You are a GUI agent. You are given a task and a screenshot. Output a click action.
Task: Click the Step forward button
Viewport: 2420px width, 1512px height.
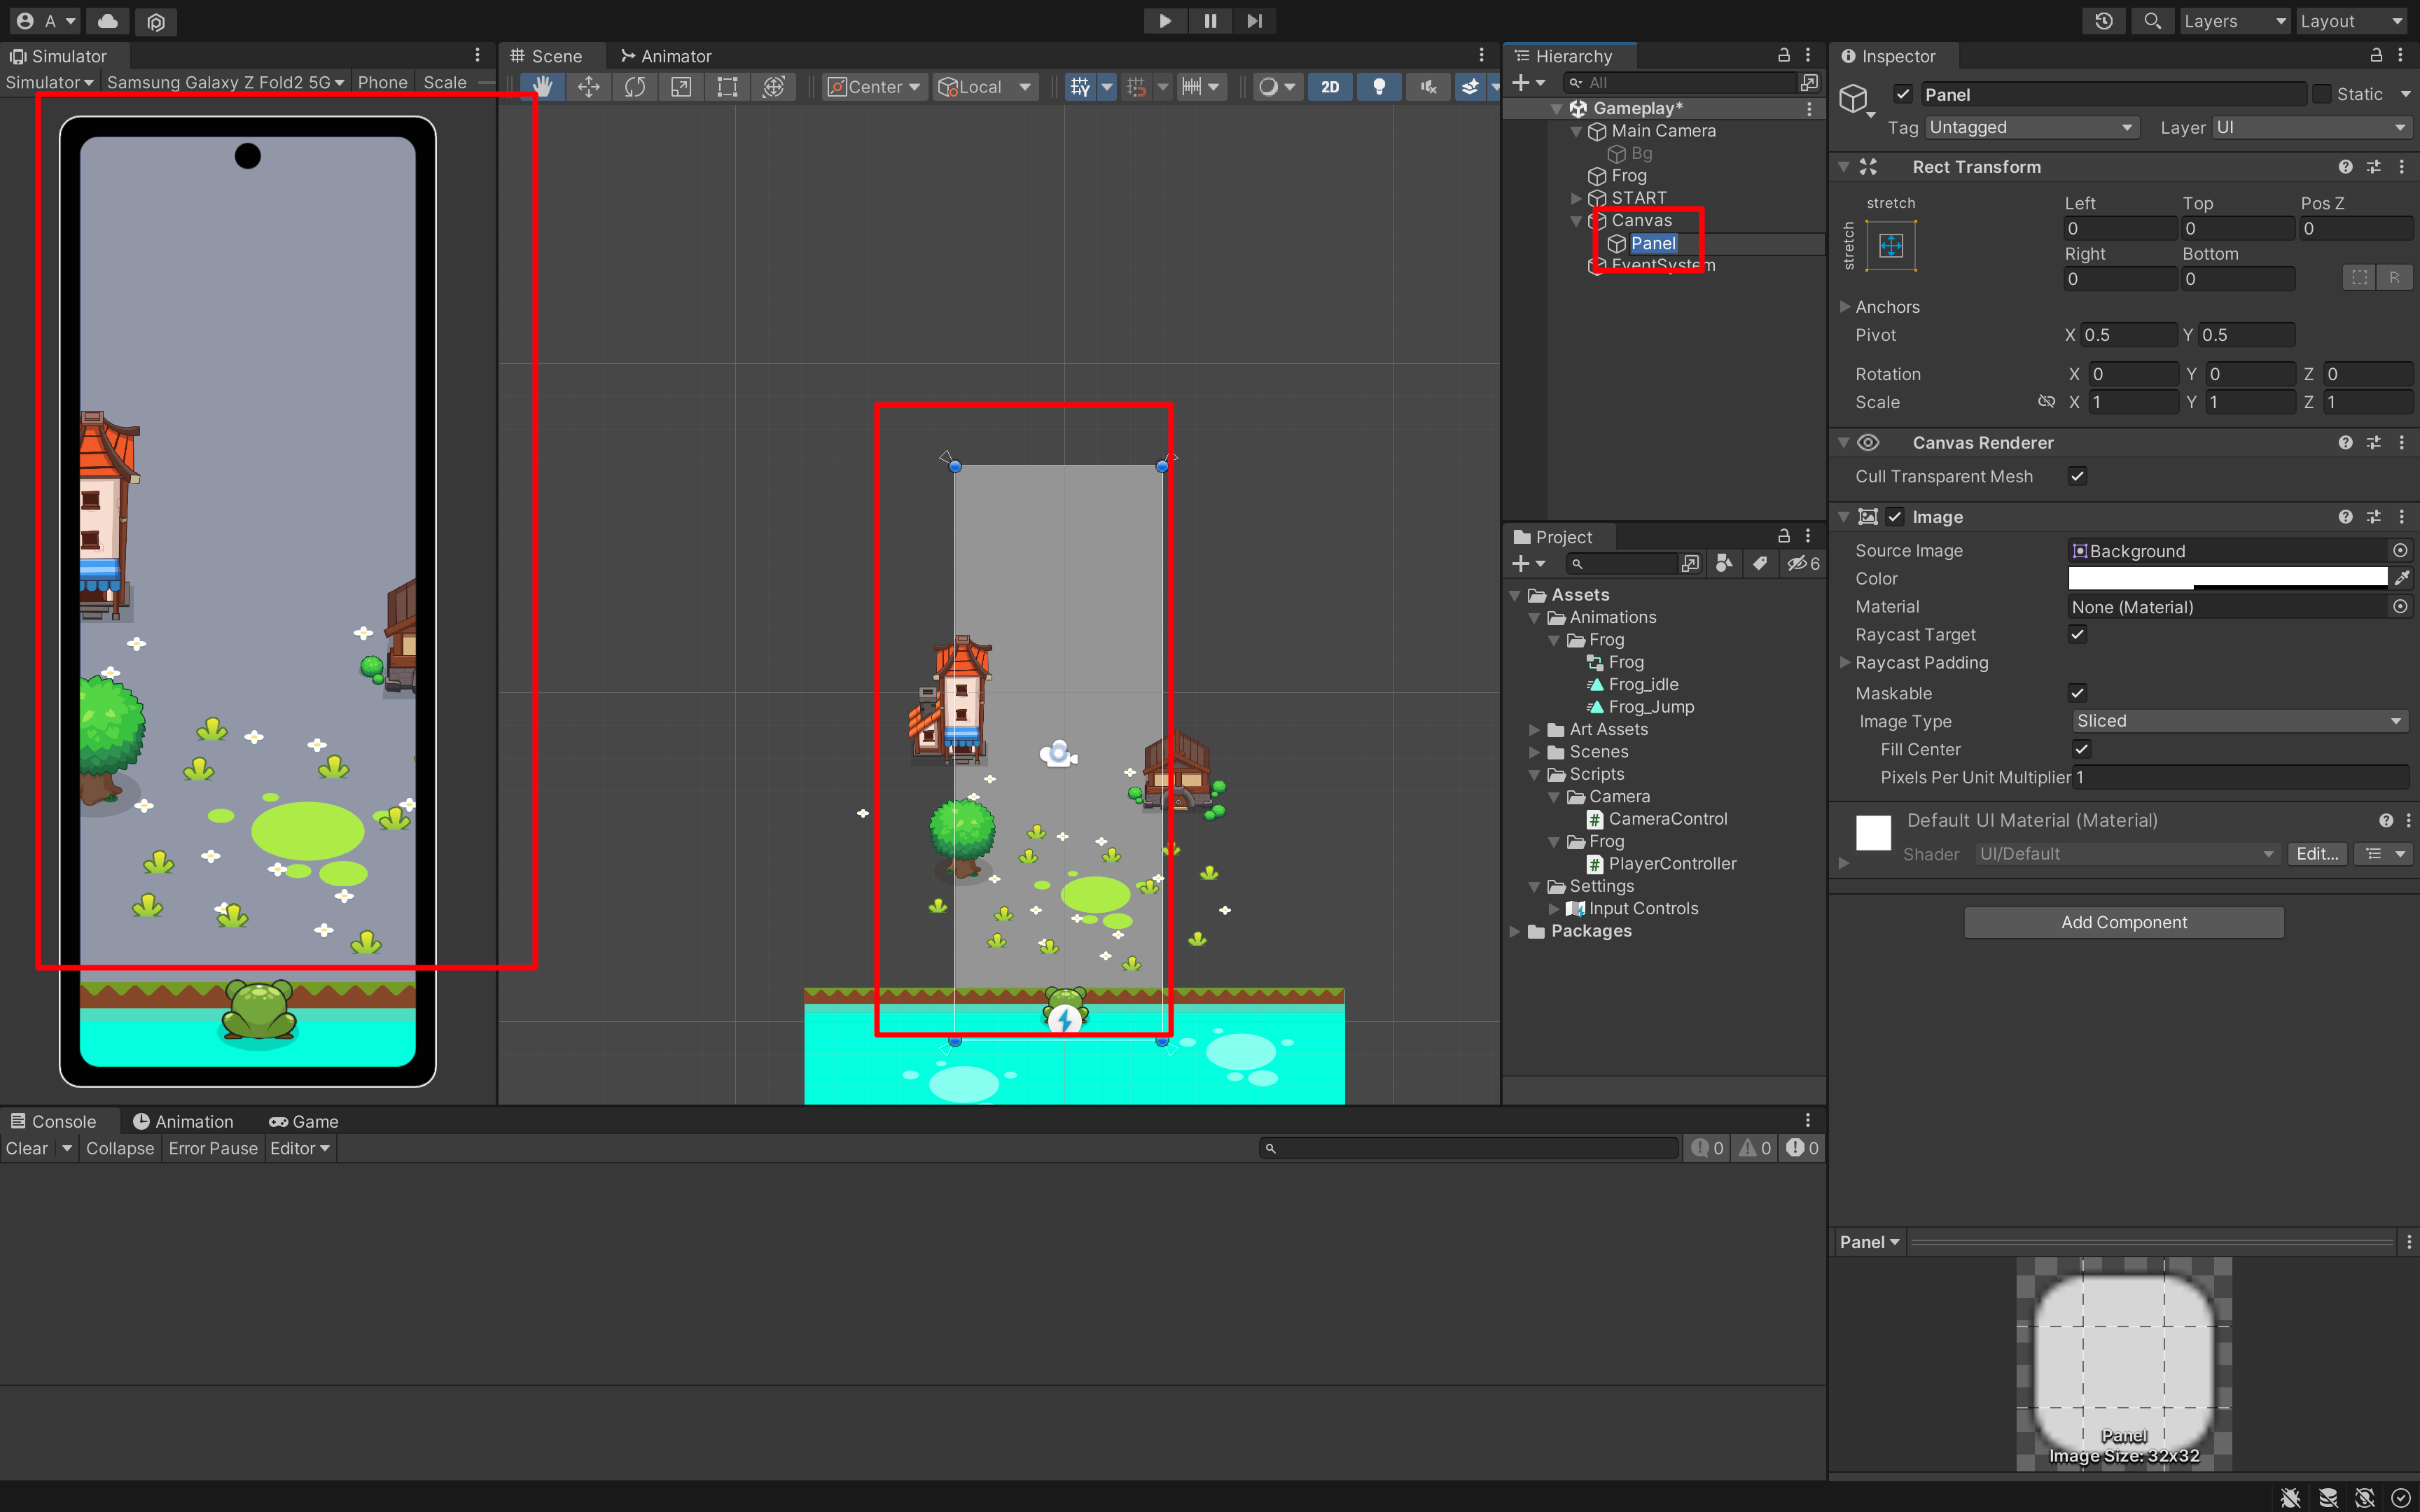(1254, 21)
